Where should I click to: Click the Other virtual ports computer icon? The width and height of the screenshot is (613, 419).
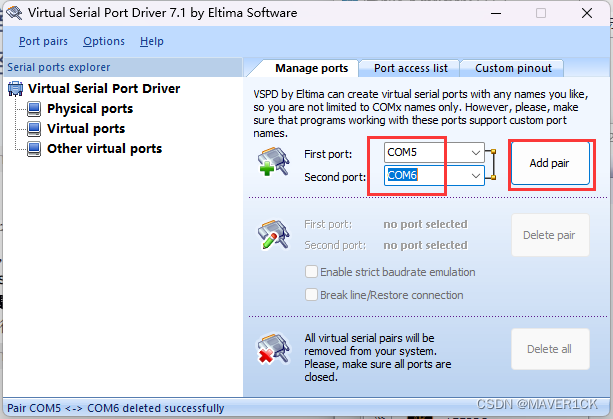[x=34, y=149]
